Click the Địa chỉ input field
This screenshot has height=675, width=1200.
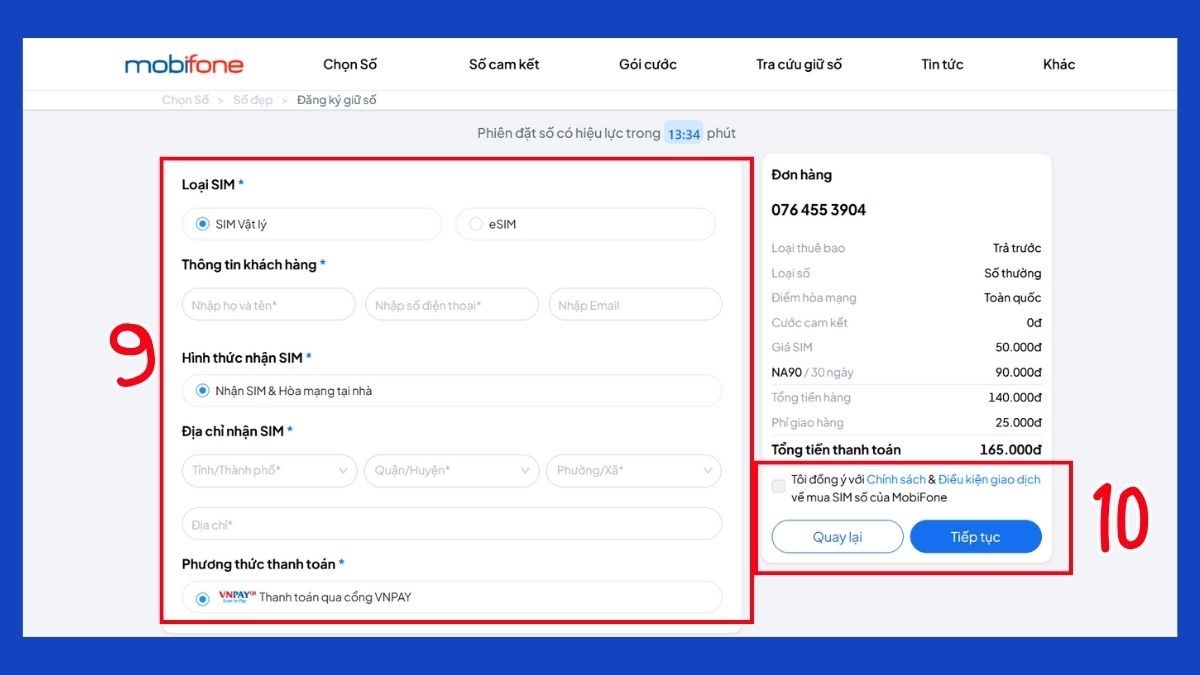[452, 524]
